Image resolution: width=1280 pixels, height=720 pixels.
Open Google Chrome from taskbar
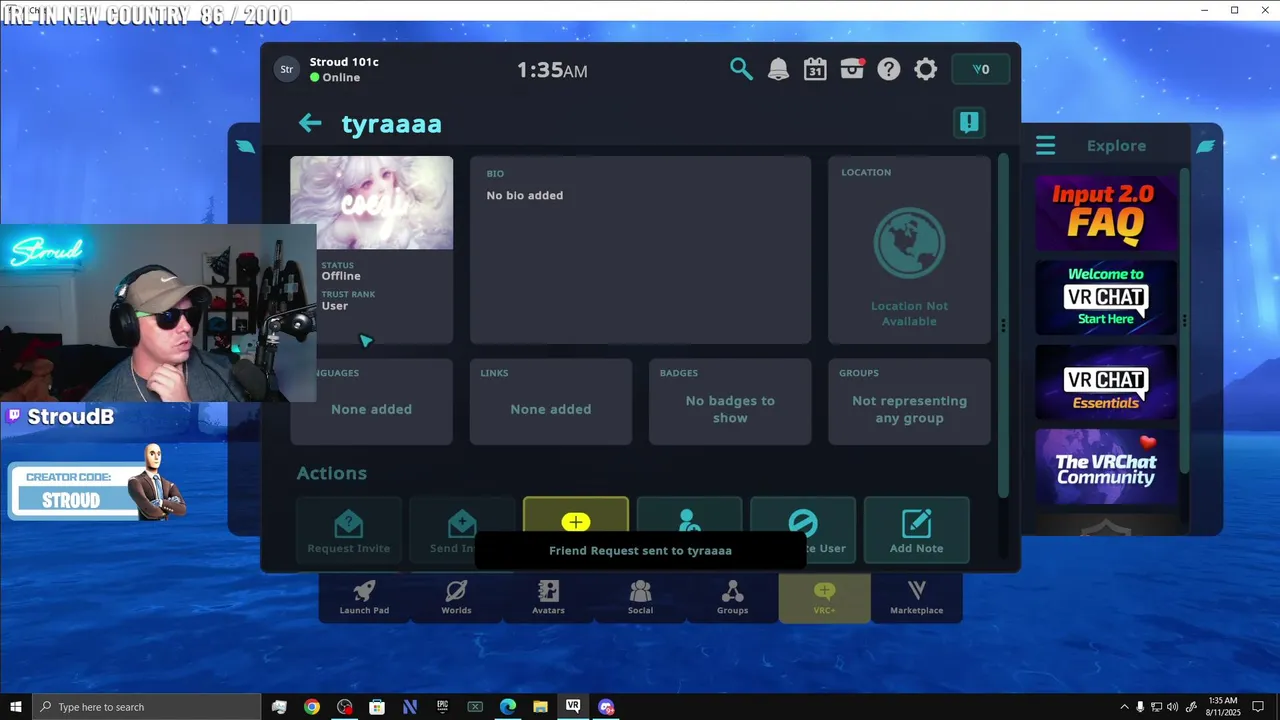point(312,707)
